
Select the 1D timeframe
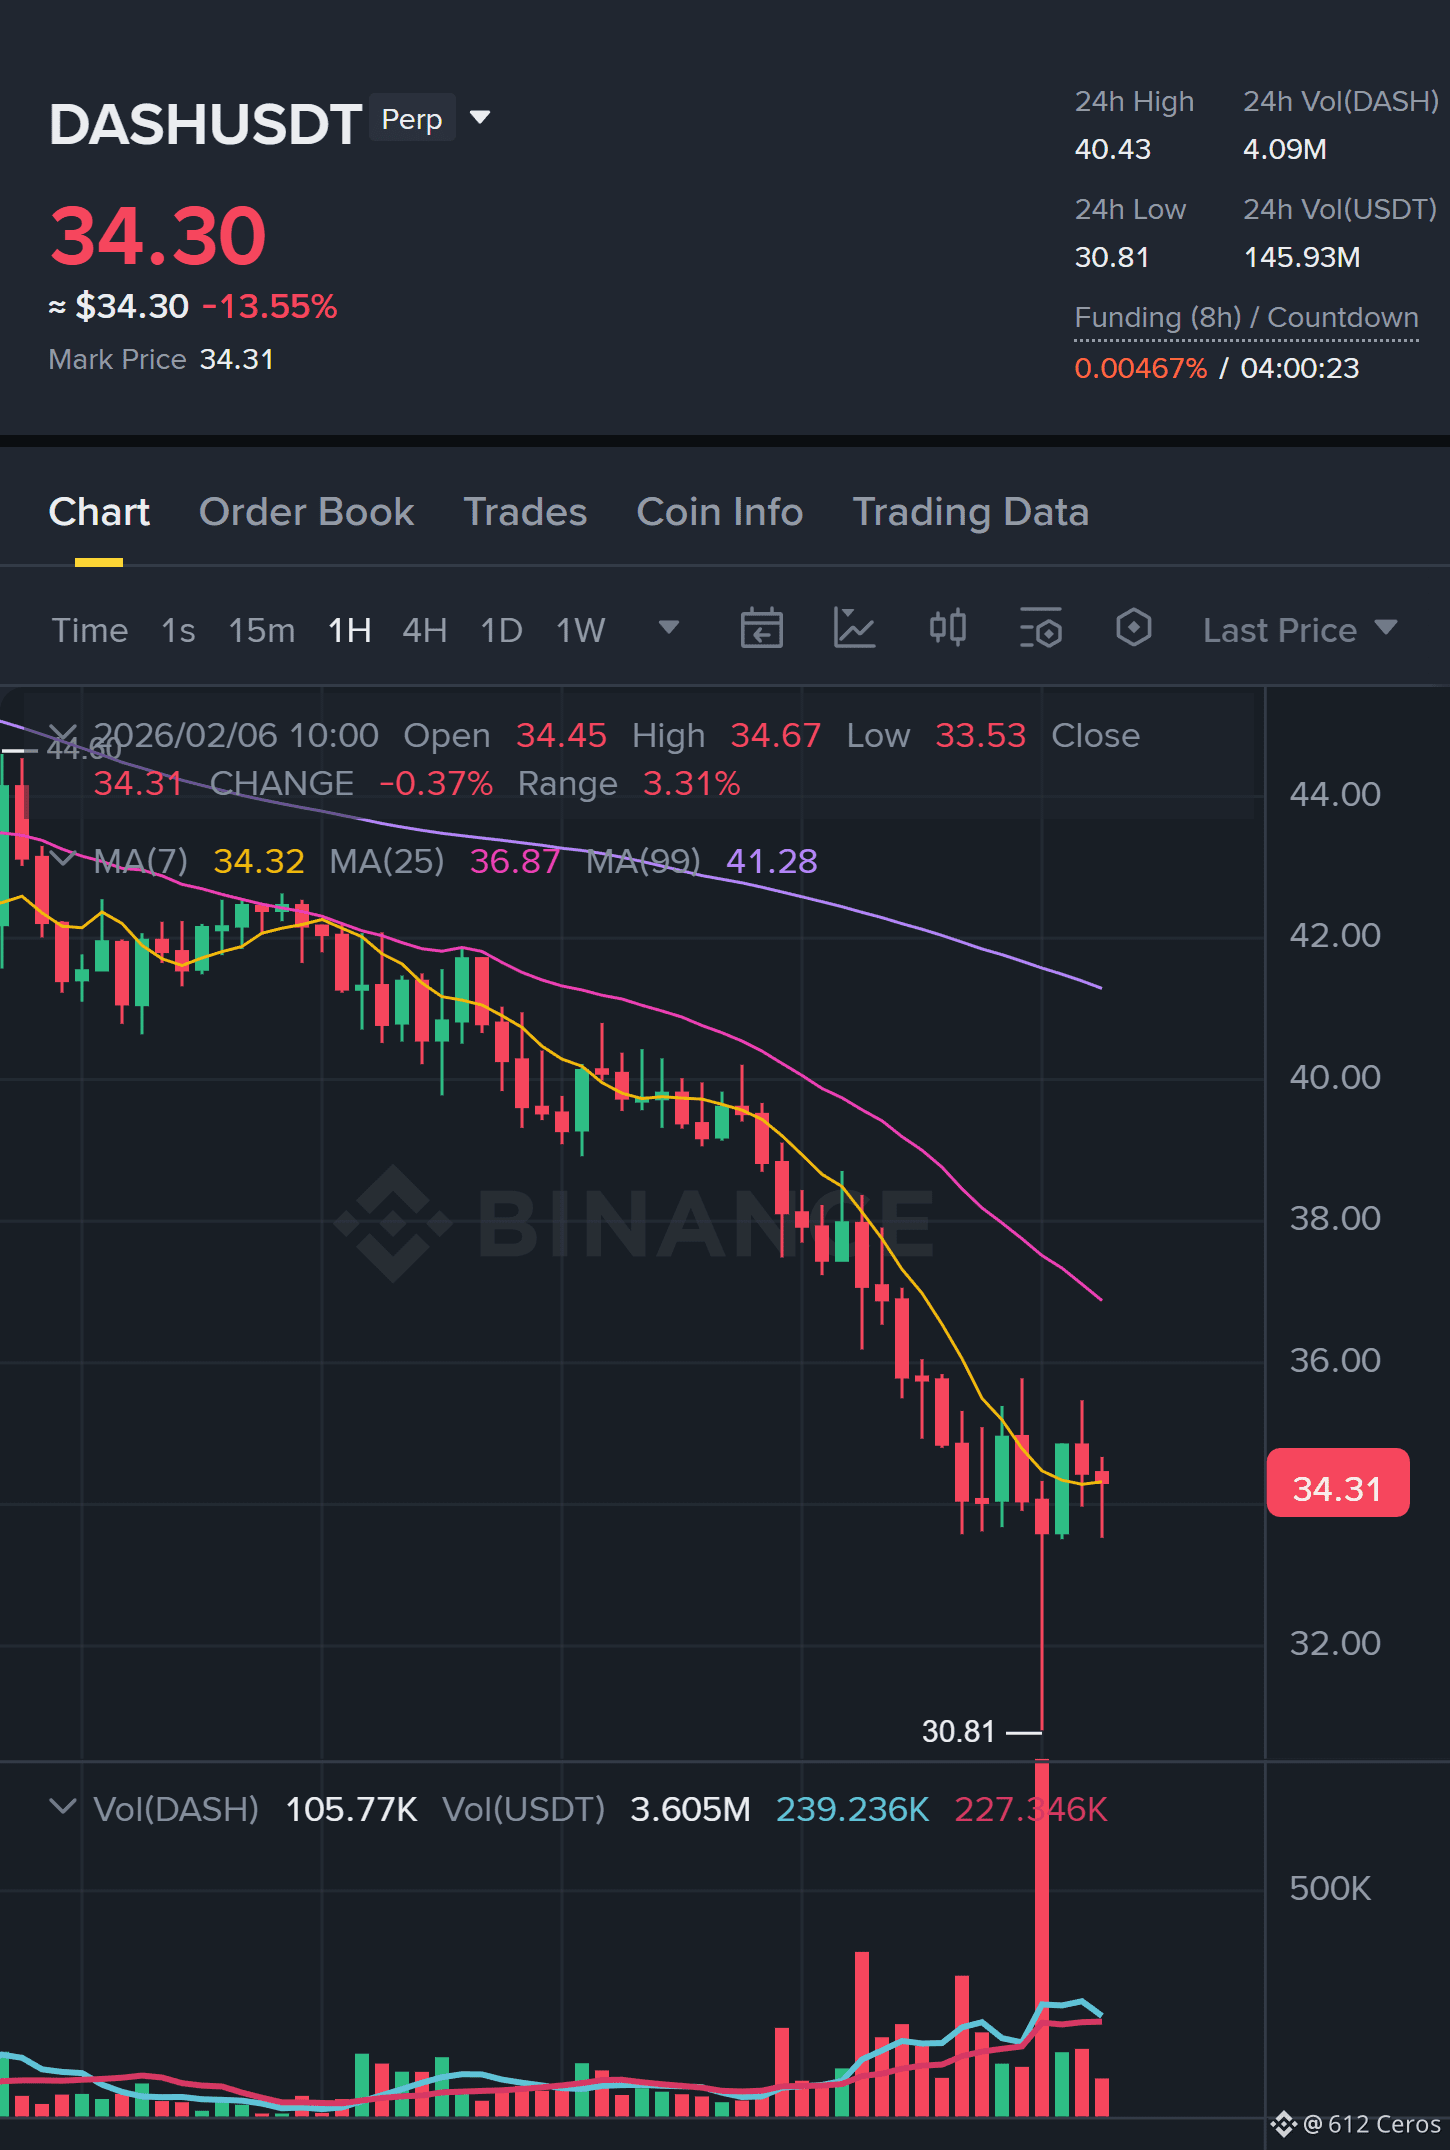coord(501,631)
